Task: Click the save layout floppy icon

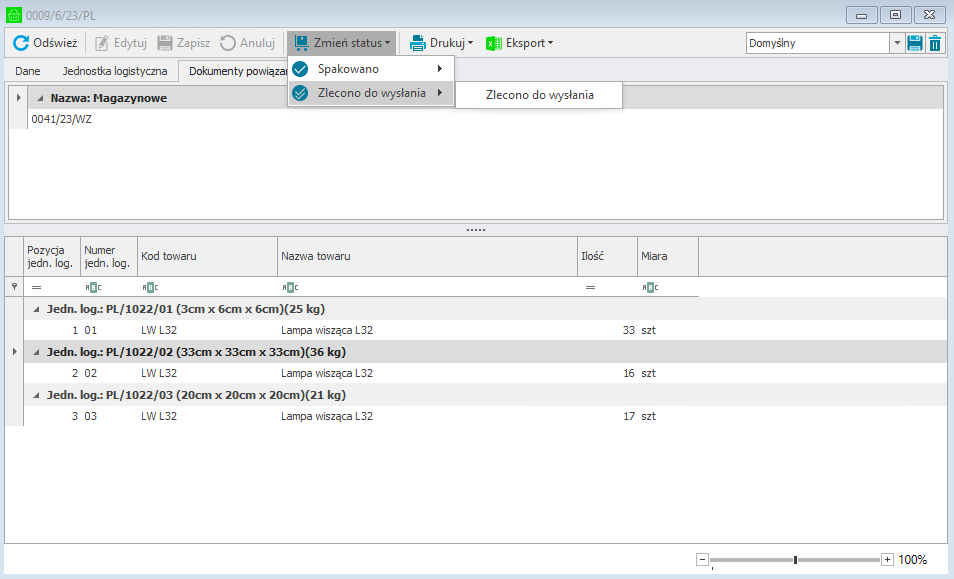Action: click(x=914, y=43)
